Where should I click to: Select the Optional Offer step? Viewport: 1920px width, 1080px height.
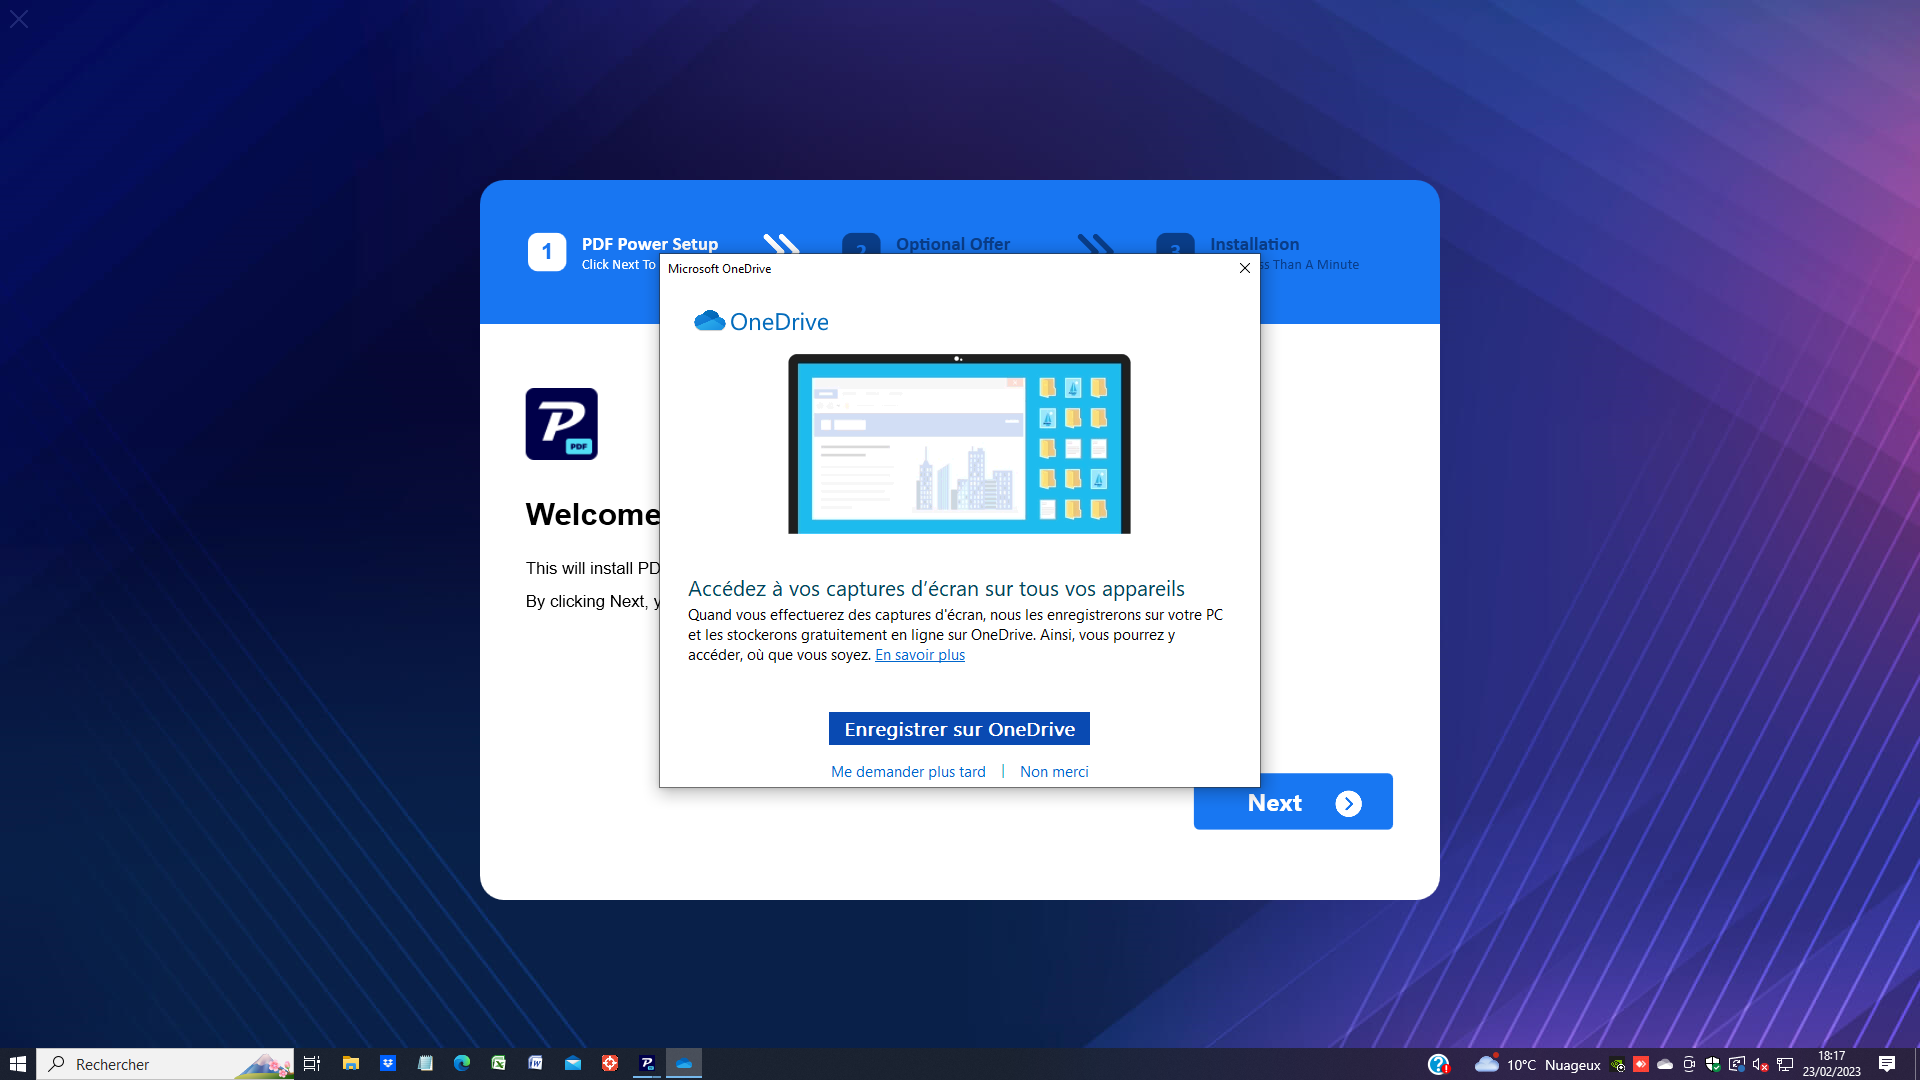[952, 244]
